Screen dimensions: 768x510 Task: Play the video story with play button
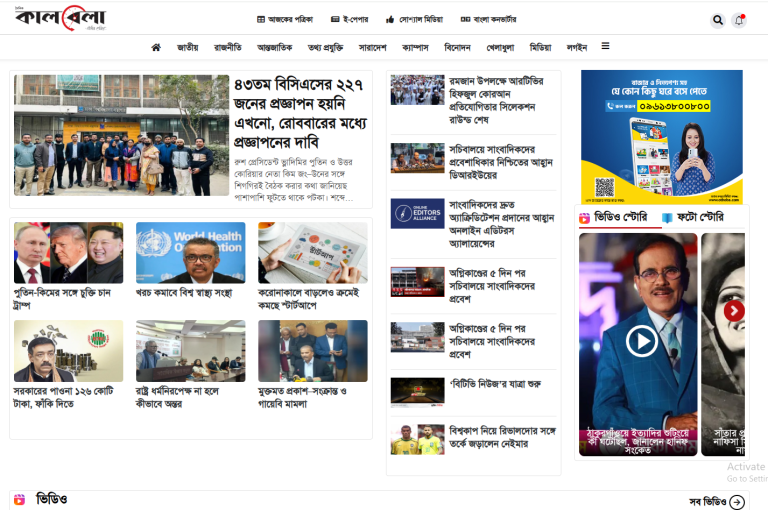(x=641, y=341)
